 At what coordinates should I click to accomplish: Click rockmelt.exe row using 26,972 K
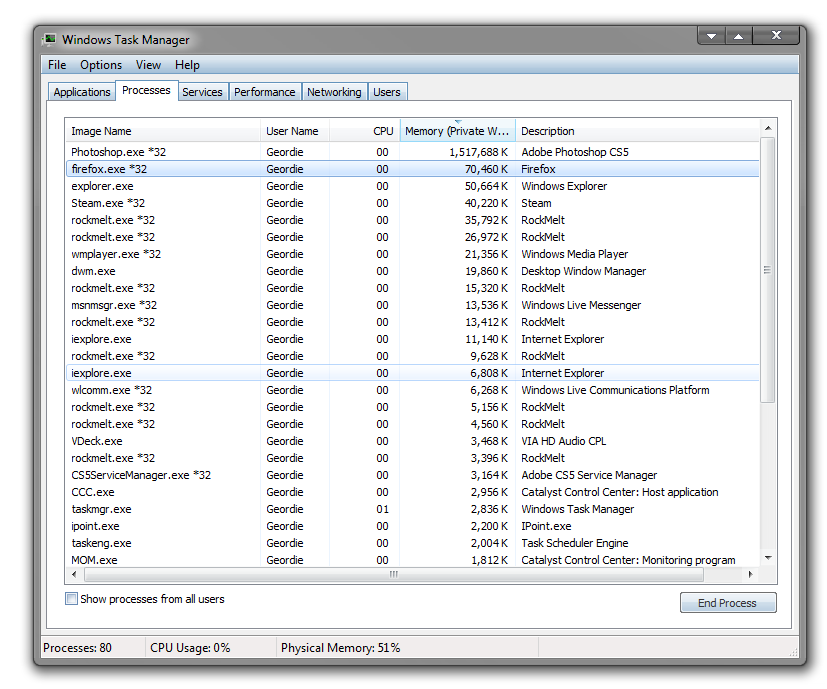tap(412, 237)
